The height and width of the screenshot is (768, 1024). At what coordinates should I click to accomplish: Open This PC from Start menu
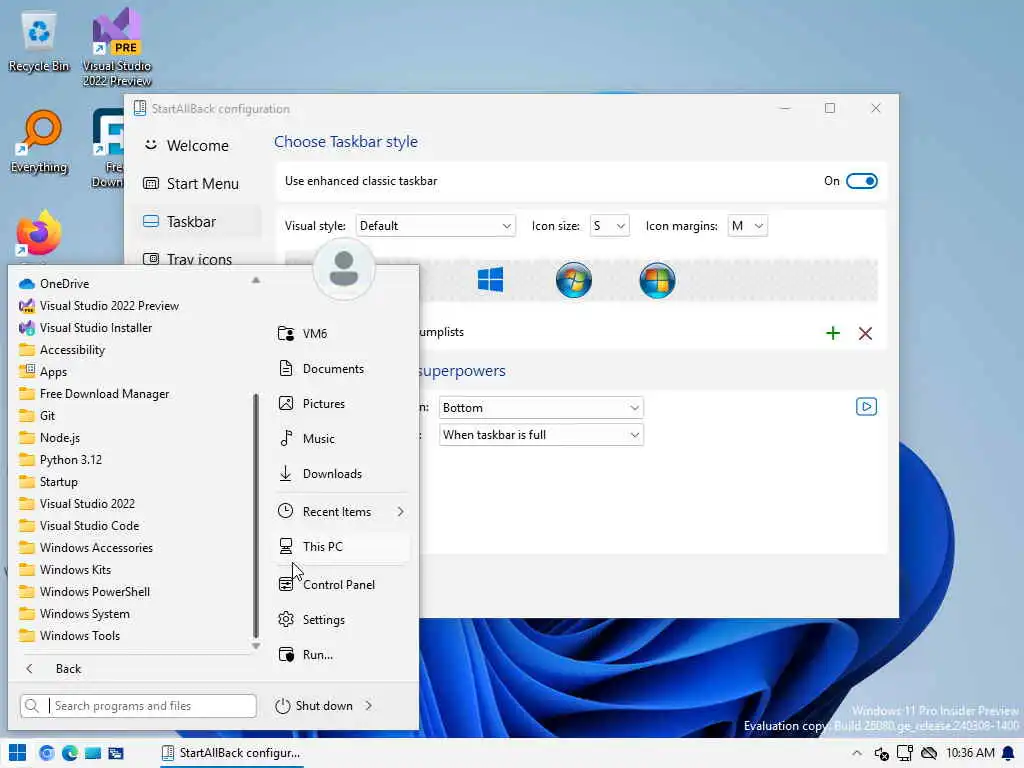343,547
